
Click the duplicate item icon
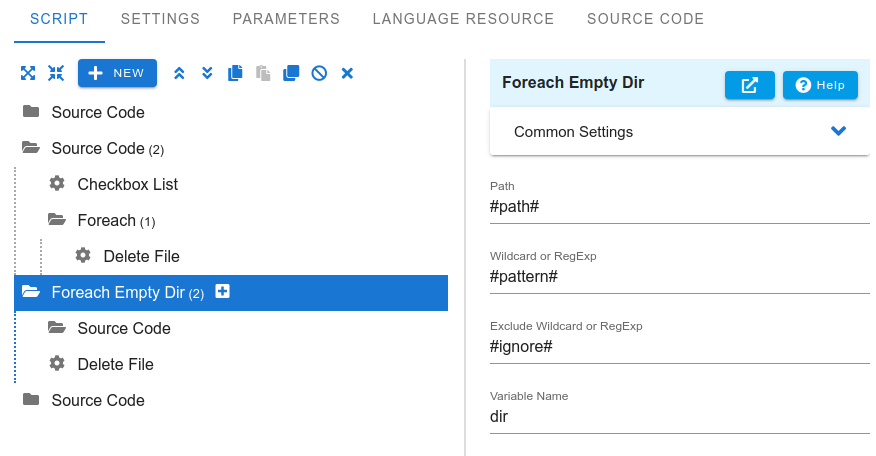[x=291, y=73]
